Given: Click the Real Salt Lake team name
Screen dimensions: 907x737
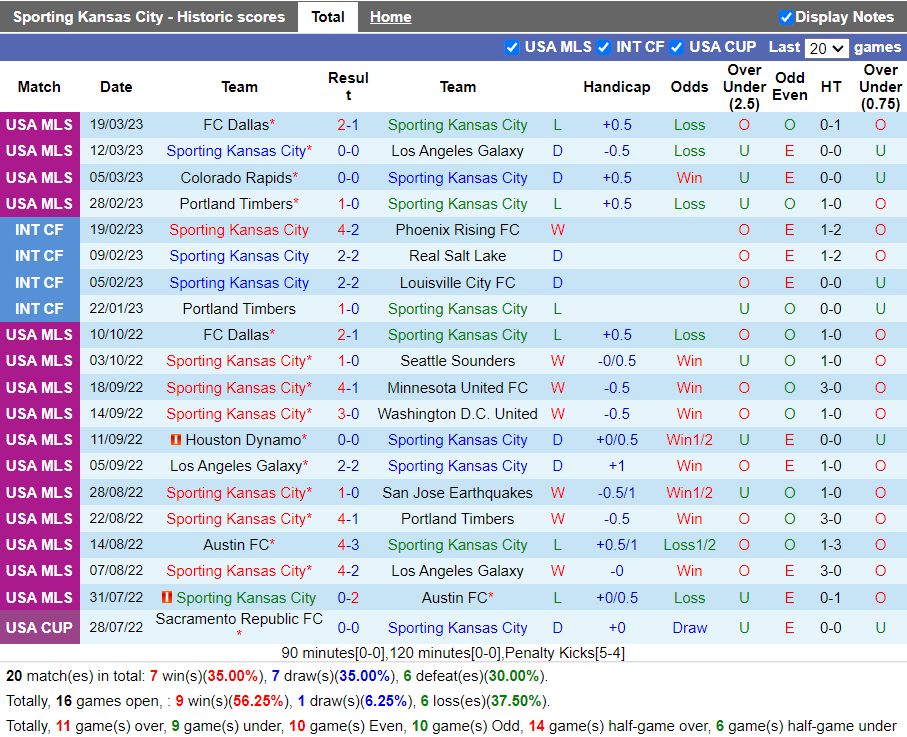Looking at the screenshot, I should pyautogui.click(x=457, y=256).
